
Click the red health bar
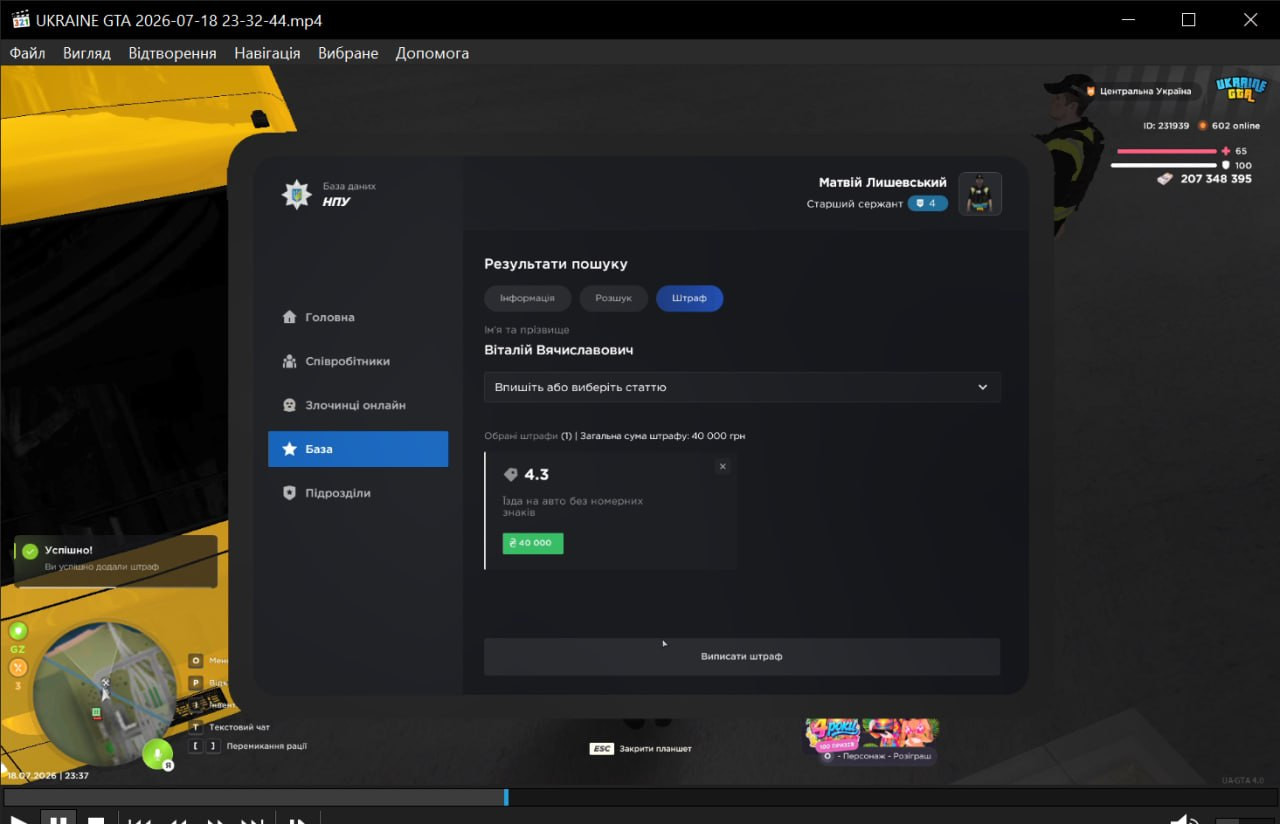1166,151
